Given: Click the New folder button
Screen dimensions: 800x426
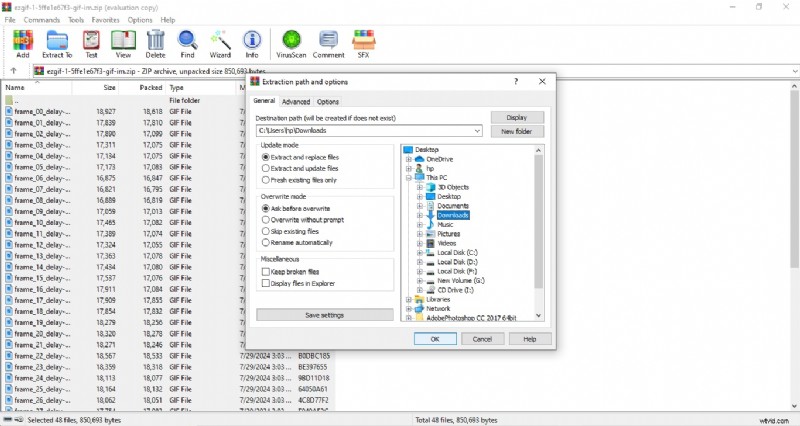Looking at the screenshot, I should click(x=517, y=131).
